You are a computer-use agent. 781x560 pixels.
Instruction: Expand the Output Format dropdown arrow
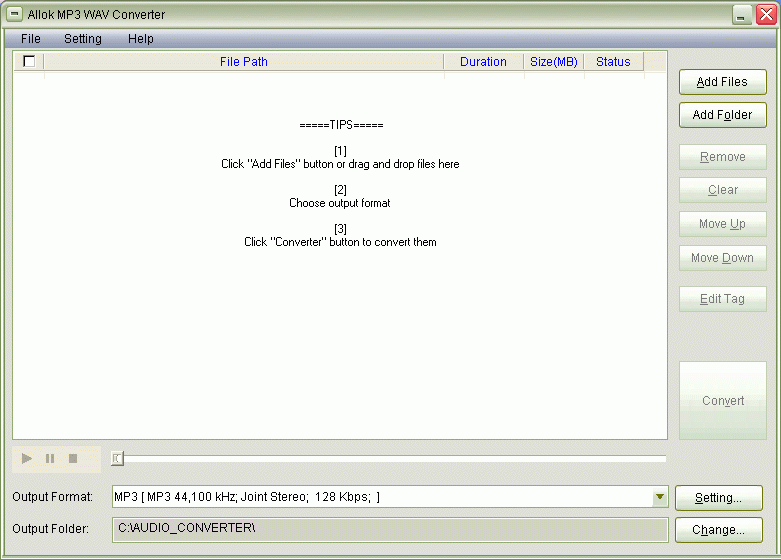(x=659, y=497)
